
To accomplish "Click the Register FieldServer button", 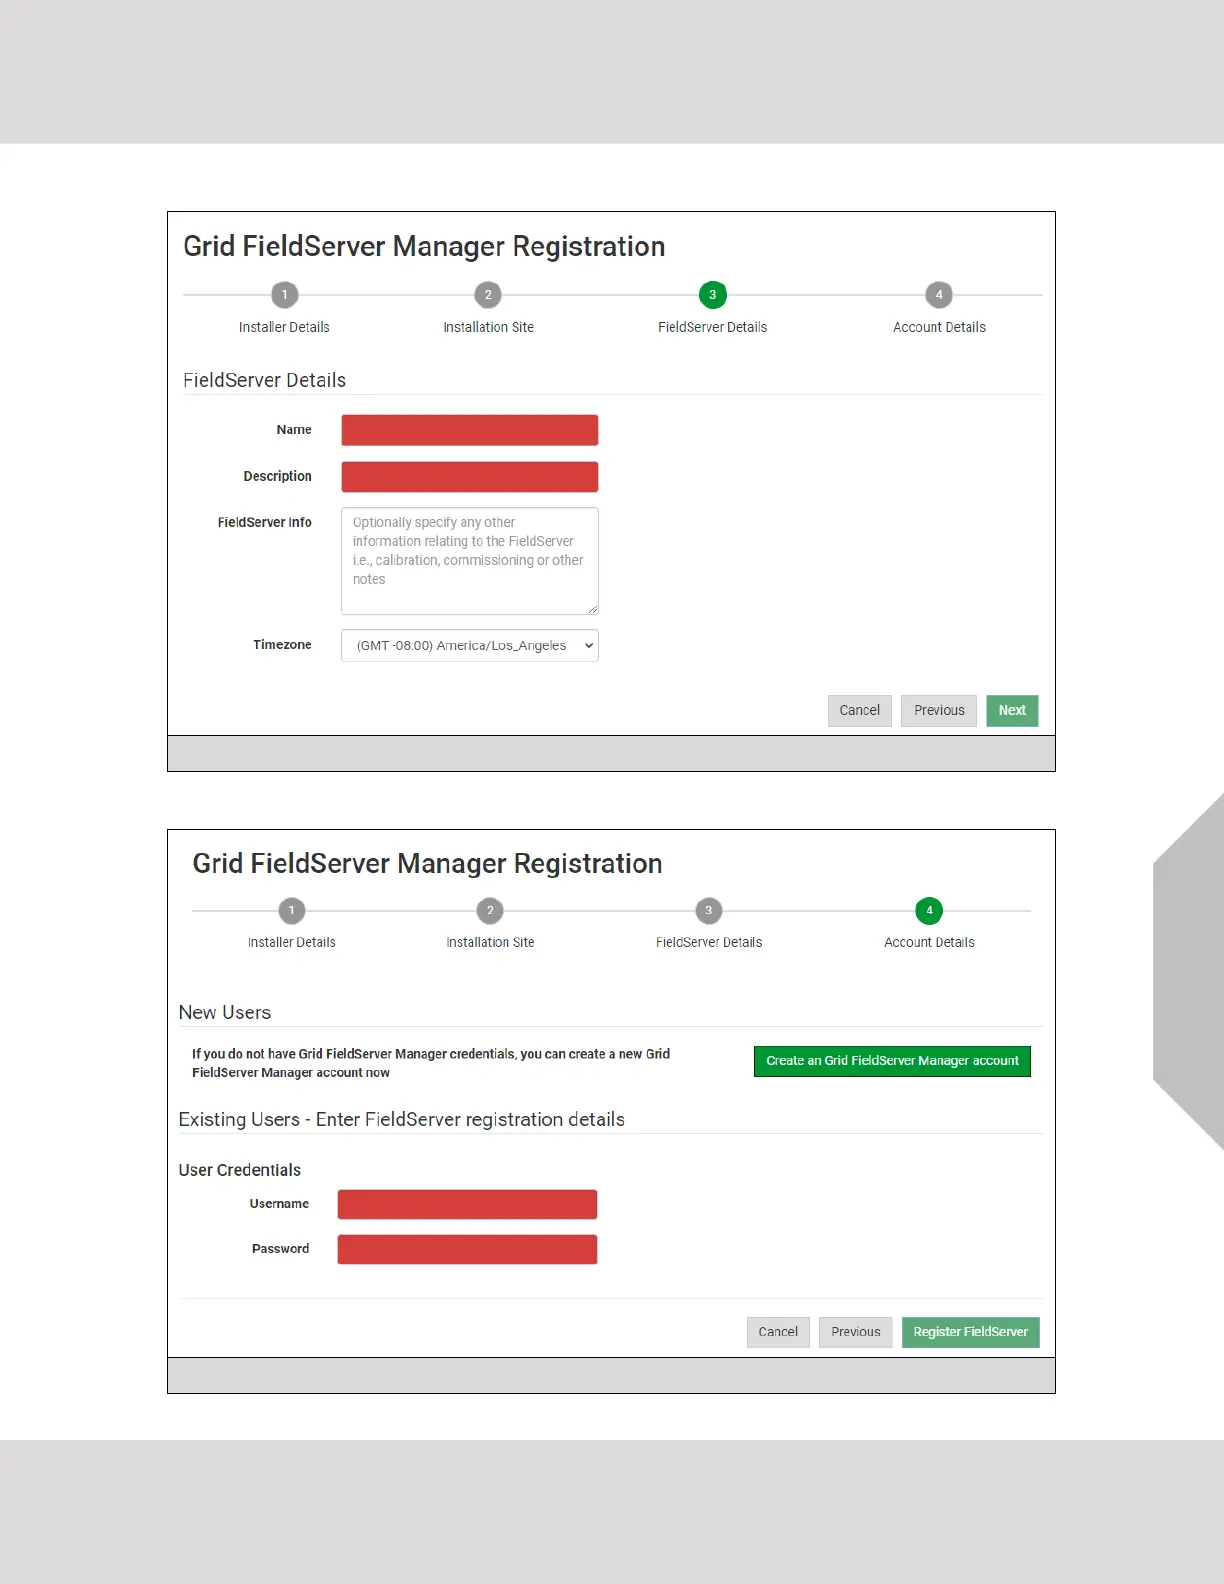I will pos(971,1332).
